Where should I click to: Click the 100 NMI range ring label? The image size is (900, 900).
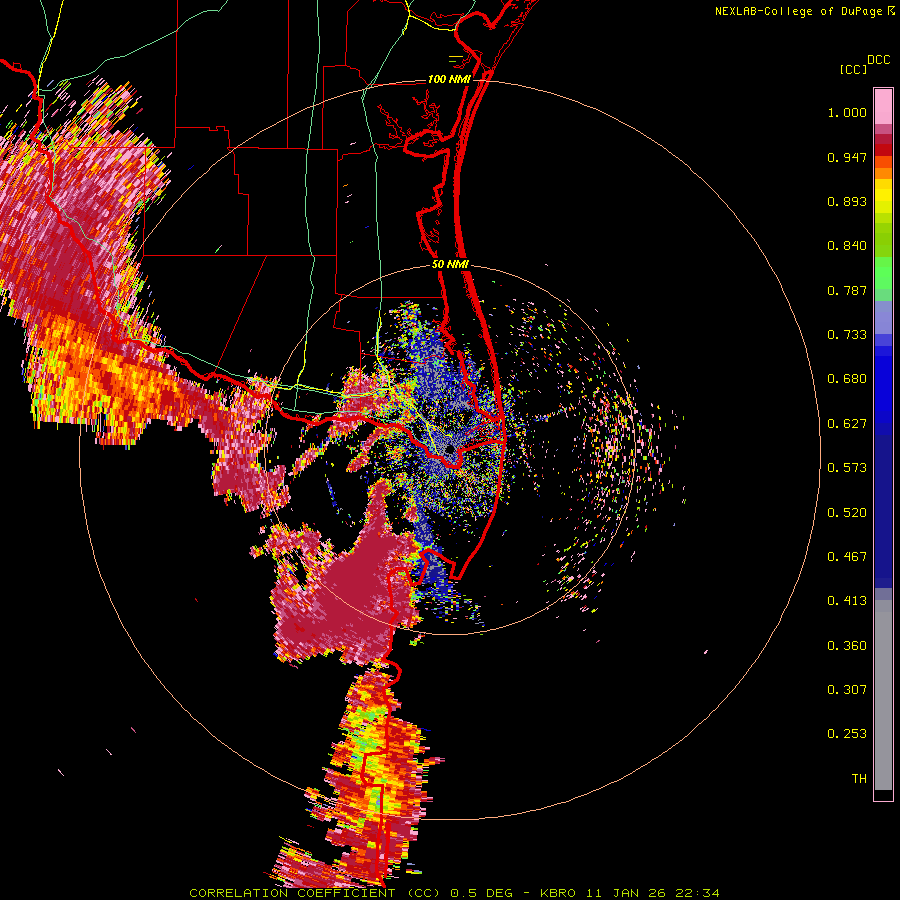(x=448, y=79)
